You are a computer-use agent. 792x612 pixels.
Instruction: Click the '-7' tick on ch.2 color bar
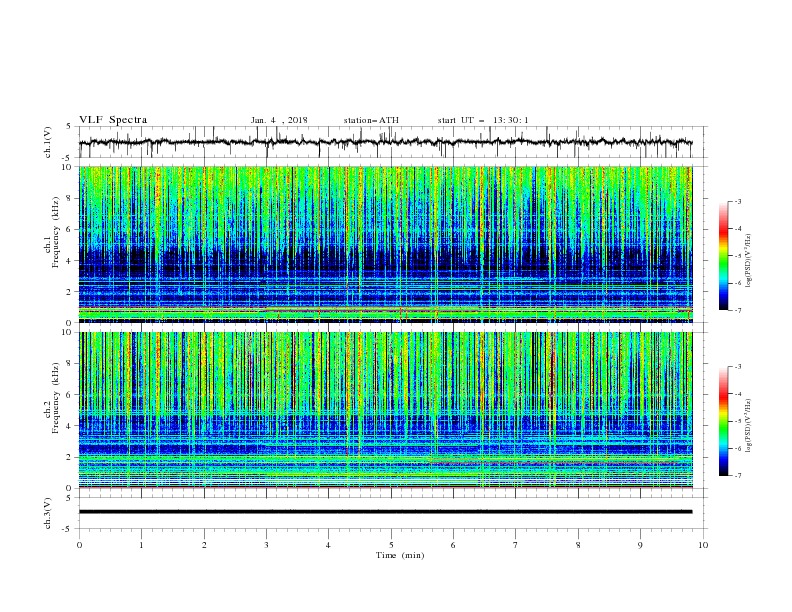(x=738, y=476)
